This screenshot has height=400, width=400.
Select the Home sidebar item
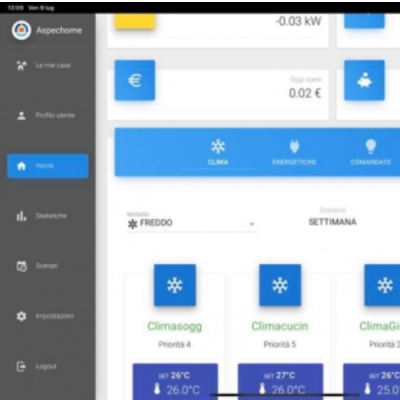tap(48, 166)
